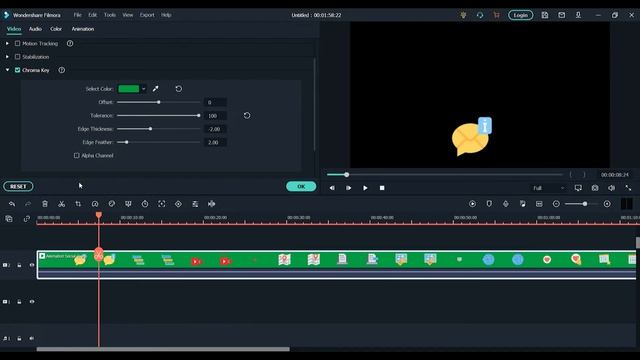This screenshot has width=640, height=360.
Task: Click the Keyframe diamond icon in toolbar
Action: click(178, 204)
